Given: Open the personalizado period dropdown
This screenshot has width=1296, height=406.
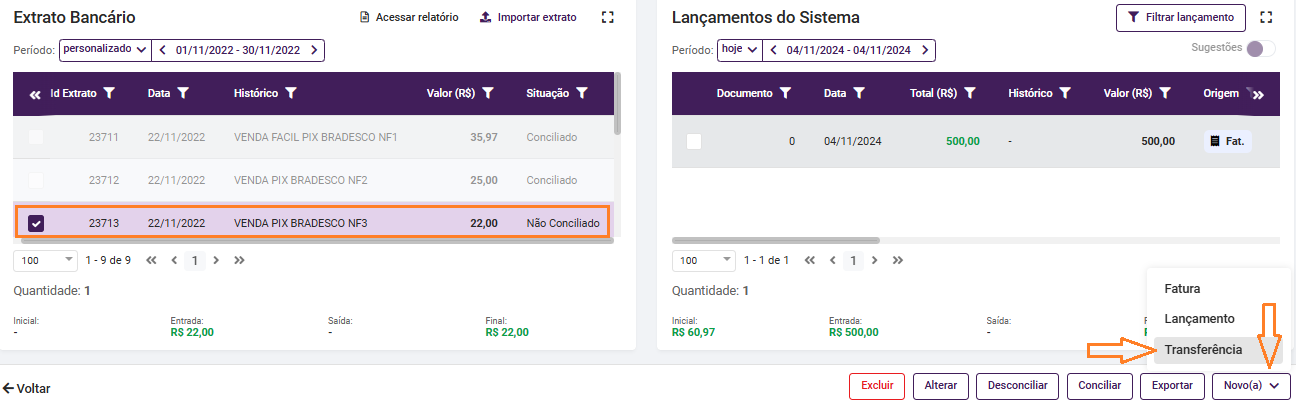Looking at the screenshot, I should pos(104,49).
